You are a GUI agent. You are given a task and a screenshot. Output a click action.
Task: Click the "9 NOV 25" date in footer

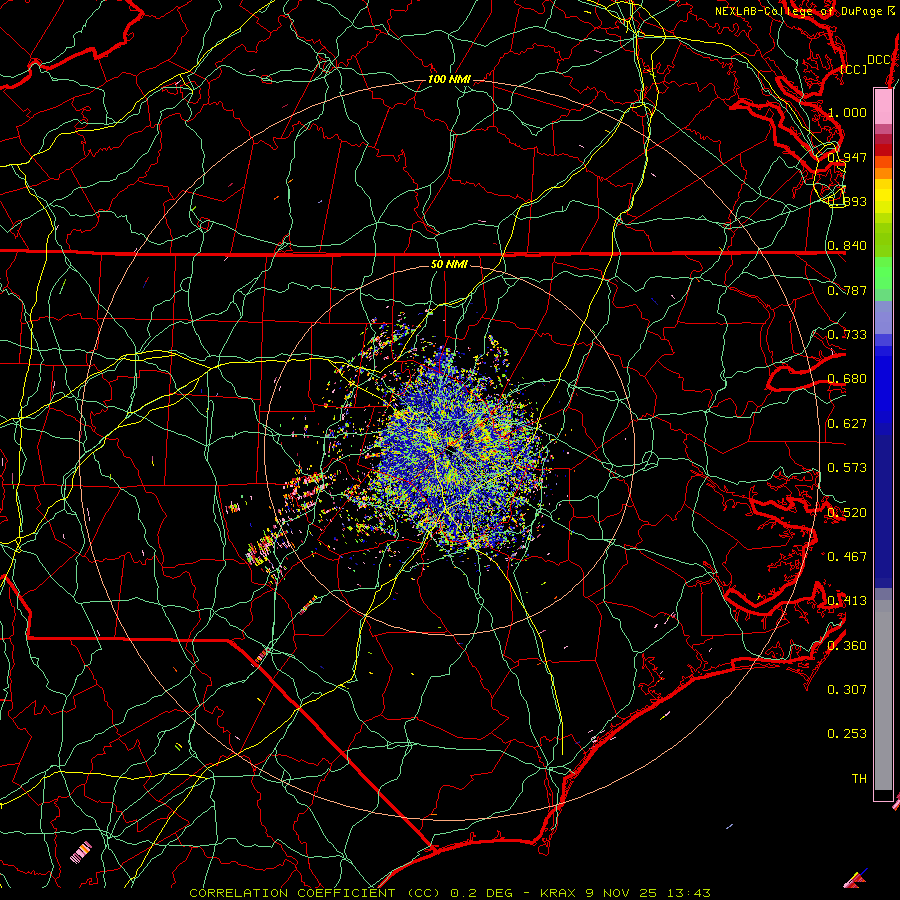[x=623, y=893]
